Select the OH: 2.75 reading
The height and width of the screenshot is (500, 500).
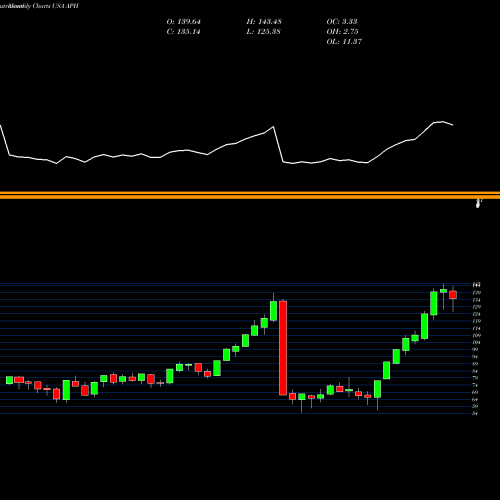(x=342, y=32)
